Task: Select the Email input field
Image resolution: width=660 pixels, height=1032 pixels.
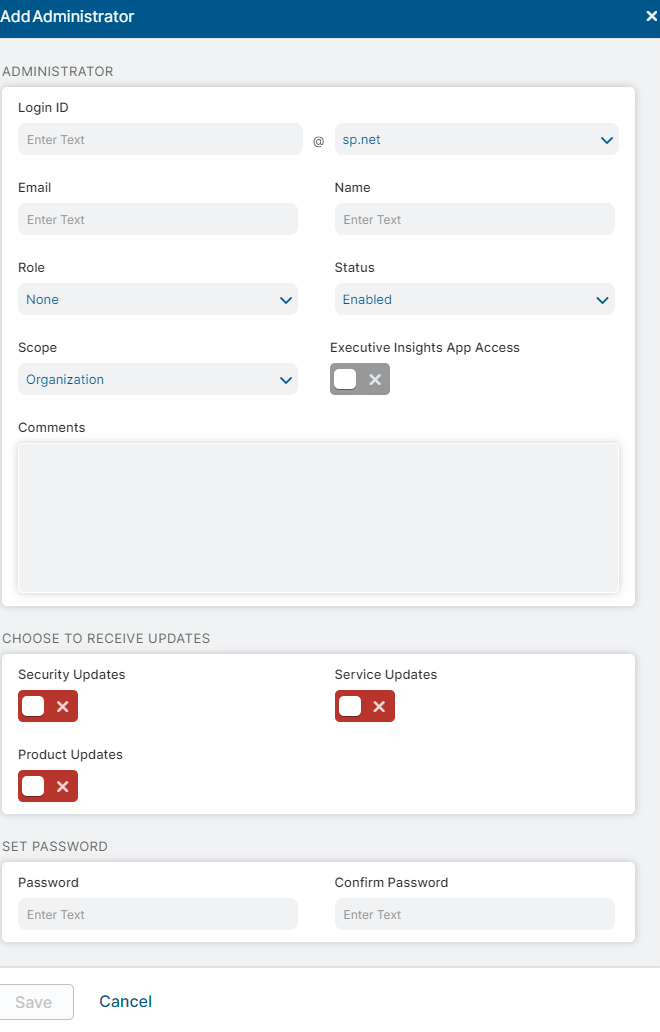Action: (x=157, y=219)
